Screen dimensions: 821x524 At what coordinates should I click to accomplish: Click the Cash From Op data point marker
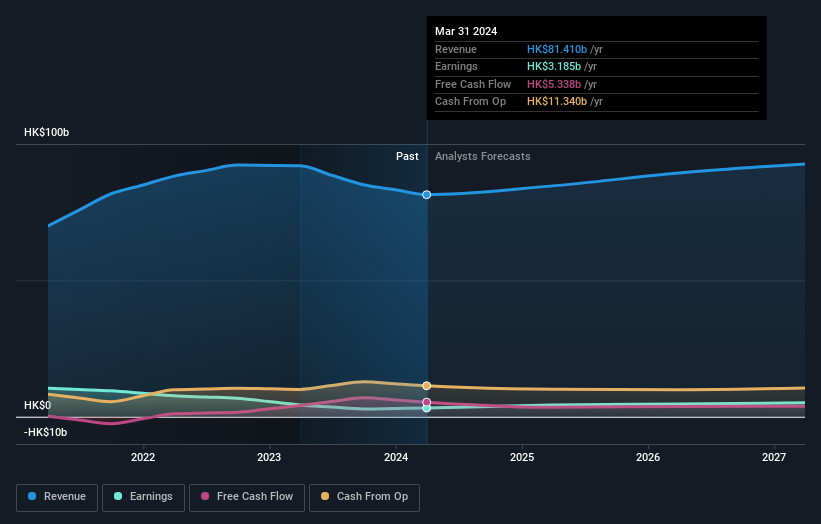(x=427, y=386)
